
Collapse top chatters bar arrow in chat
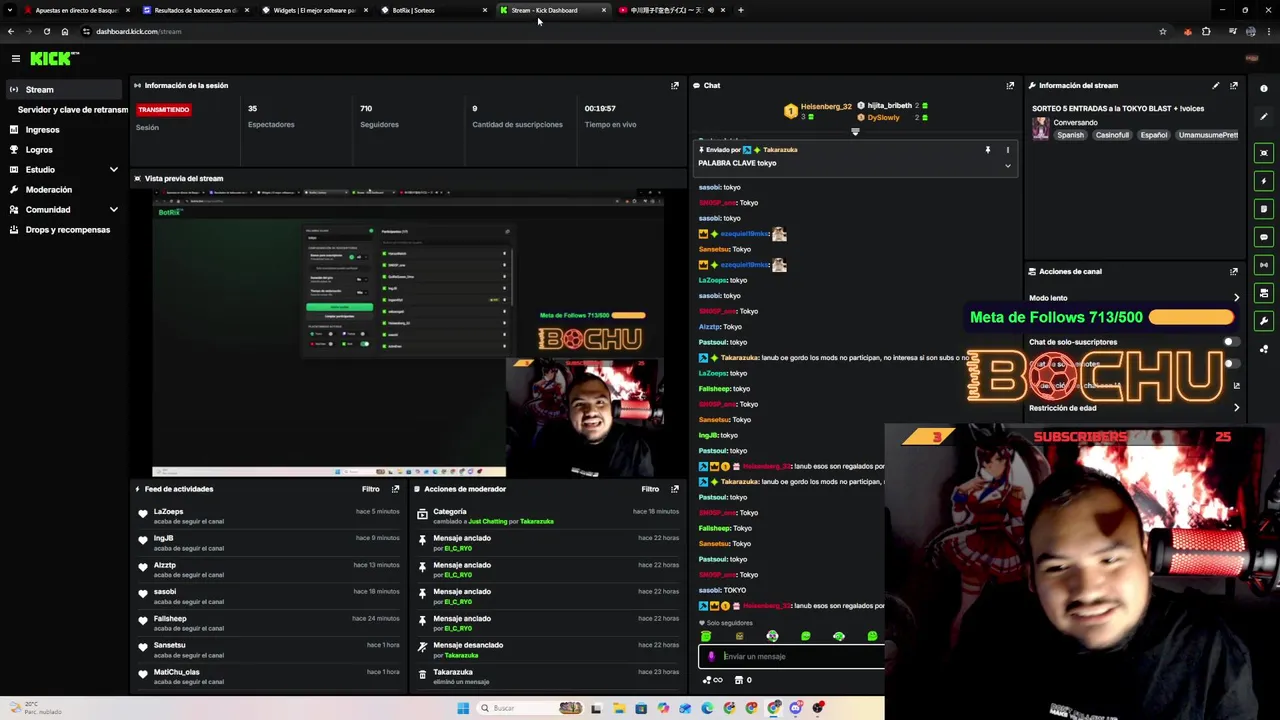[x=855, y=131]
